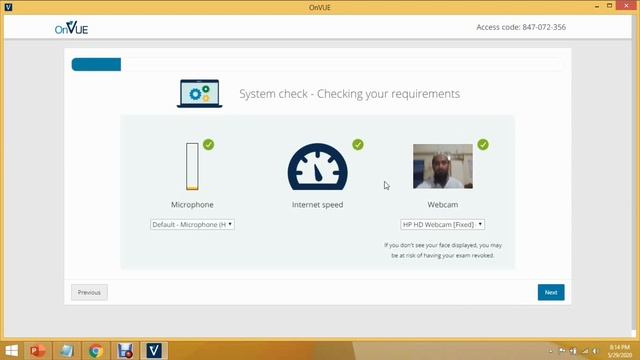The height and width of the screenshot is (360, 640).
Task: Click the green checkmark beside Microphone
Action: coord(209,144)
